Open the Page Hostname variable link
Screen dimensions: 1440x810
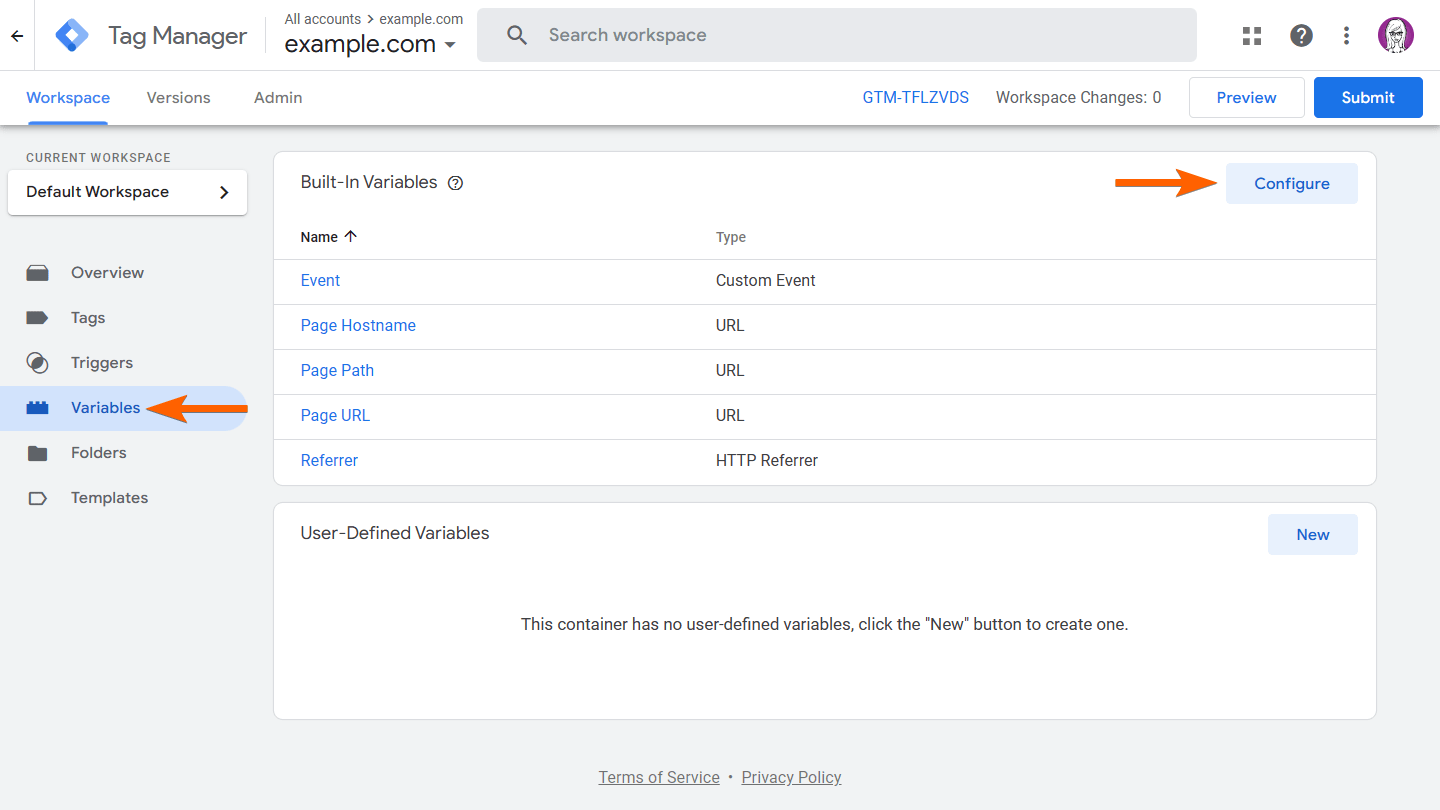point(358,326)
